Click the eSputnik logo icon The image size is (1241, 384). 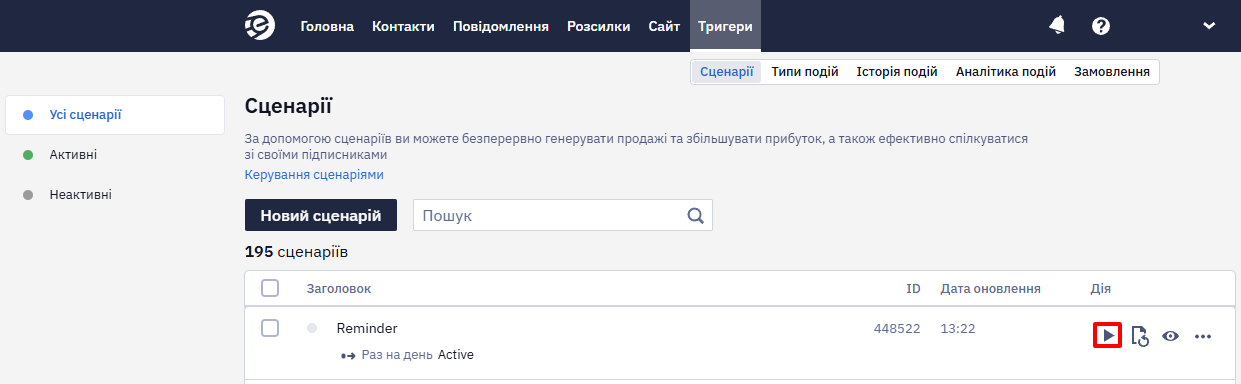coord(260,26)
